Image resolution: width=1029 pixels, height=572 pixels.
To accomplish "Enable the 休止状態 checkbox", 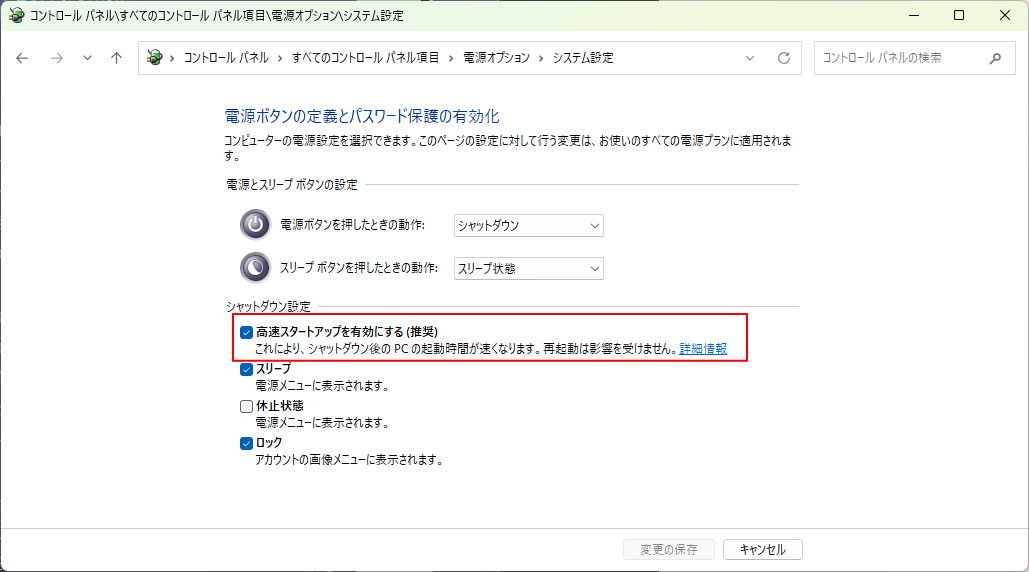I will [246, 406].
